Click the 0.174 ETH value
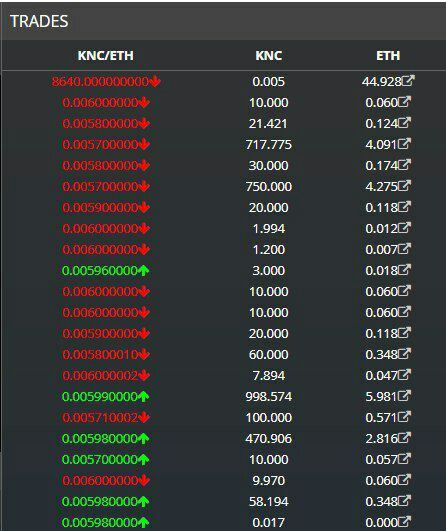446x531 pixels. pyautogui.click(x=381, y=166)
